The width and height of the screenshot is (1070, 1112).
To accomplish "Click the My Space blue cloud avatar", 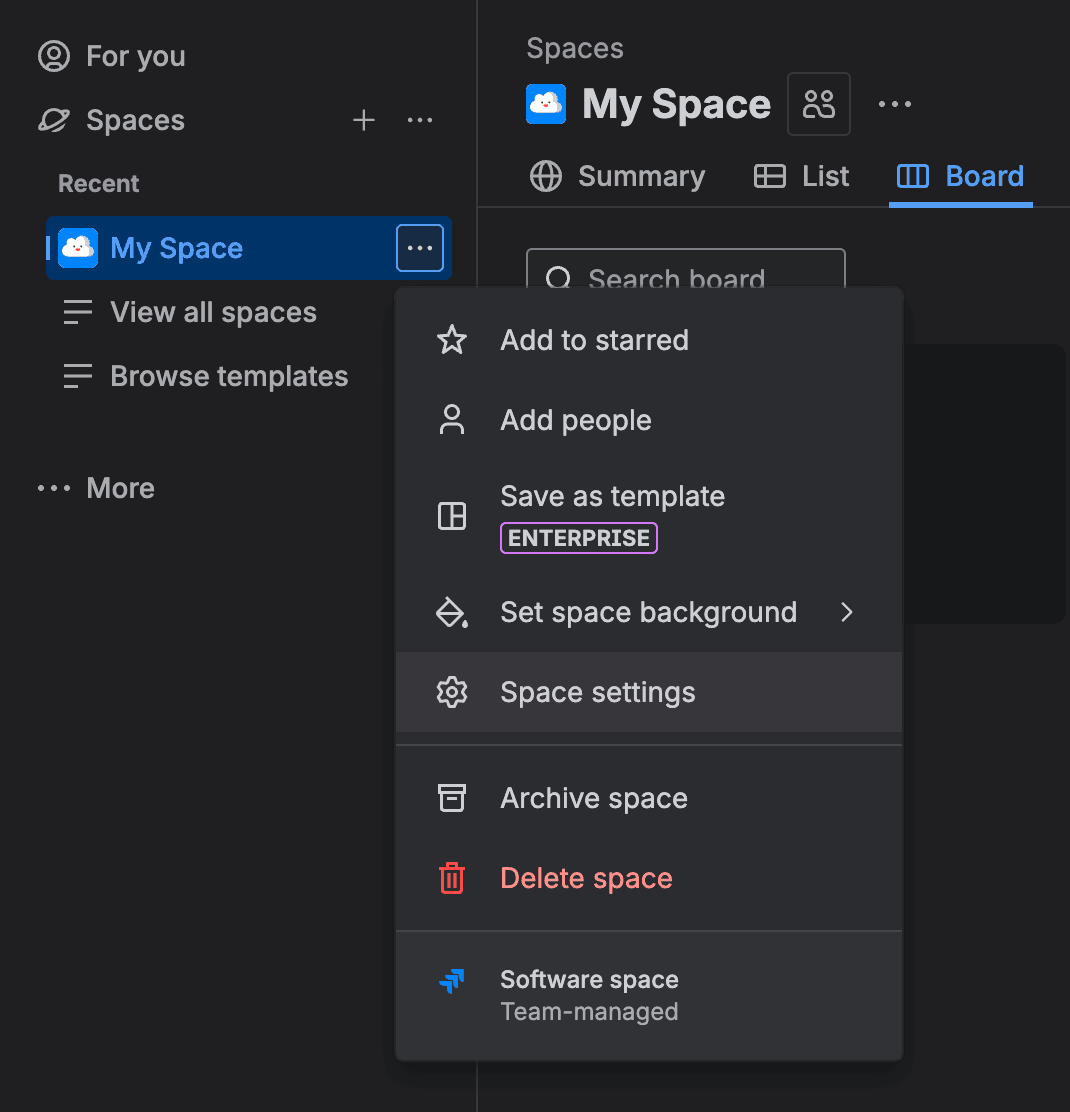I will (x=545, y=104).
